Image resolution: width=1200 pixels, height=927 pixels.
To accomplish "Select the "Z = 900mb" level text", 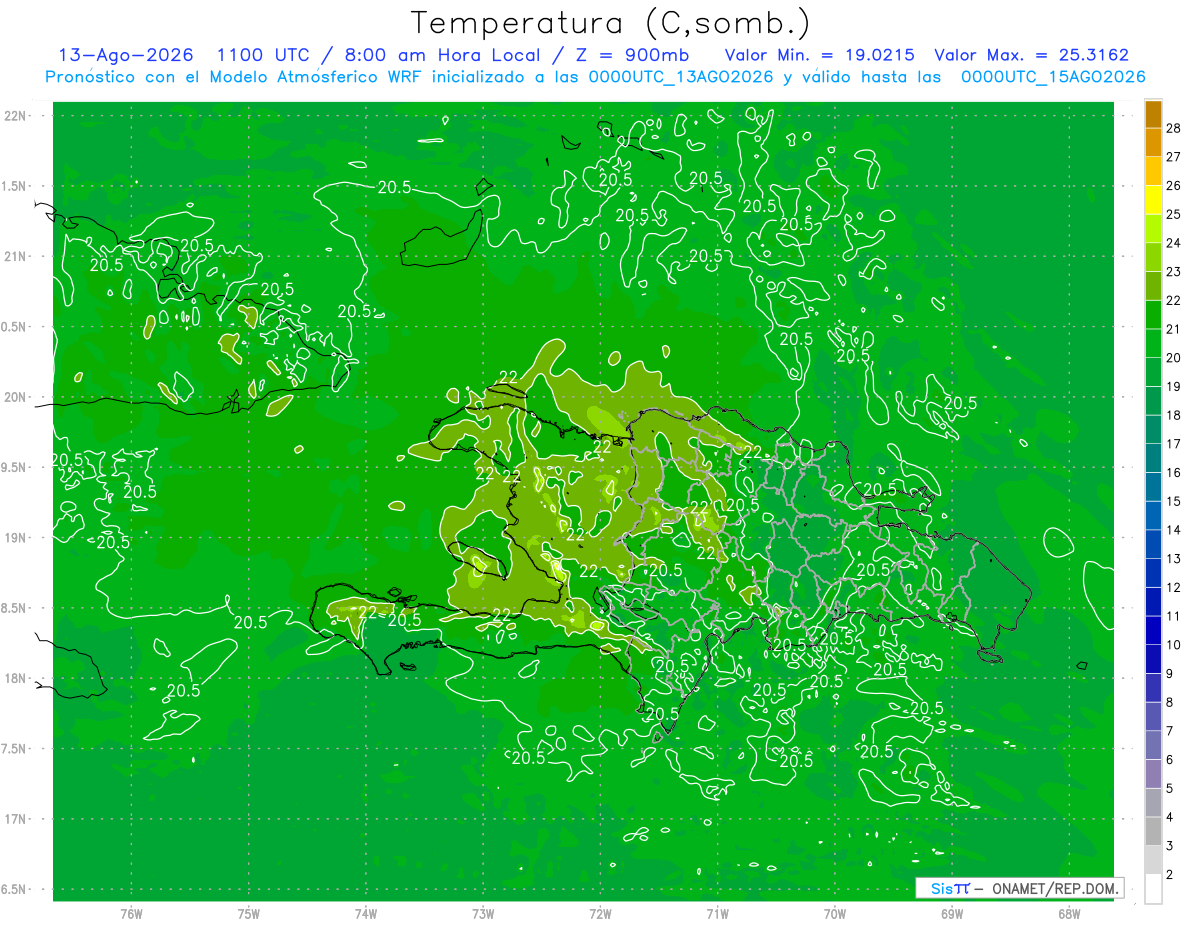I will pyautogui.click(x=631, y=55).
